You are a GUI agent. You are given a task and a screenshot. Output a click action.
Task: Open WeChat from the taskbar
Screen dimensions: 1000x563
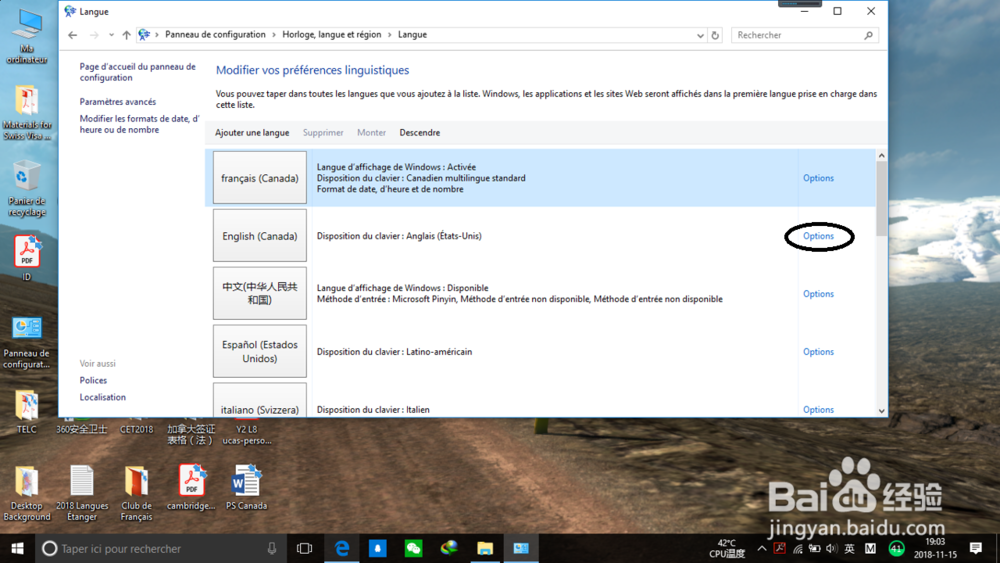click(x=413, y=548)
